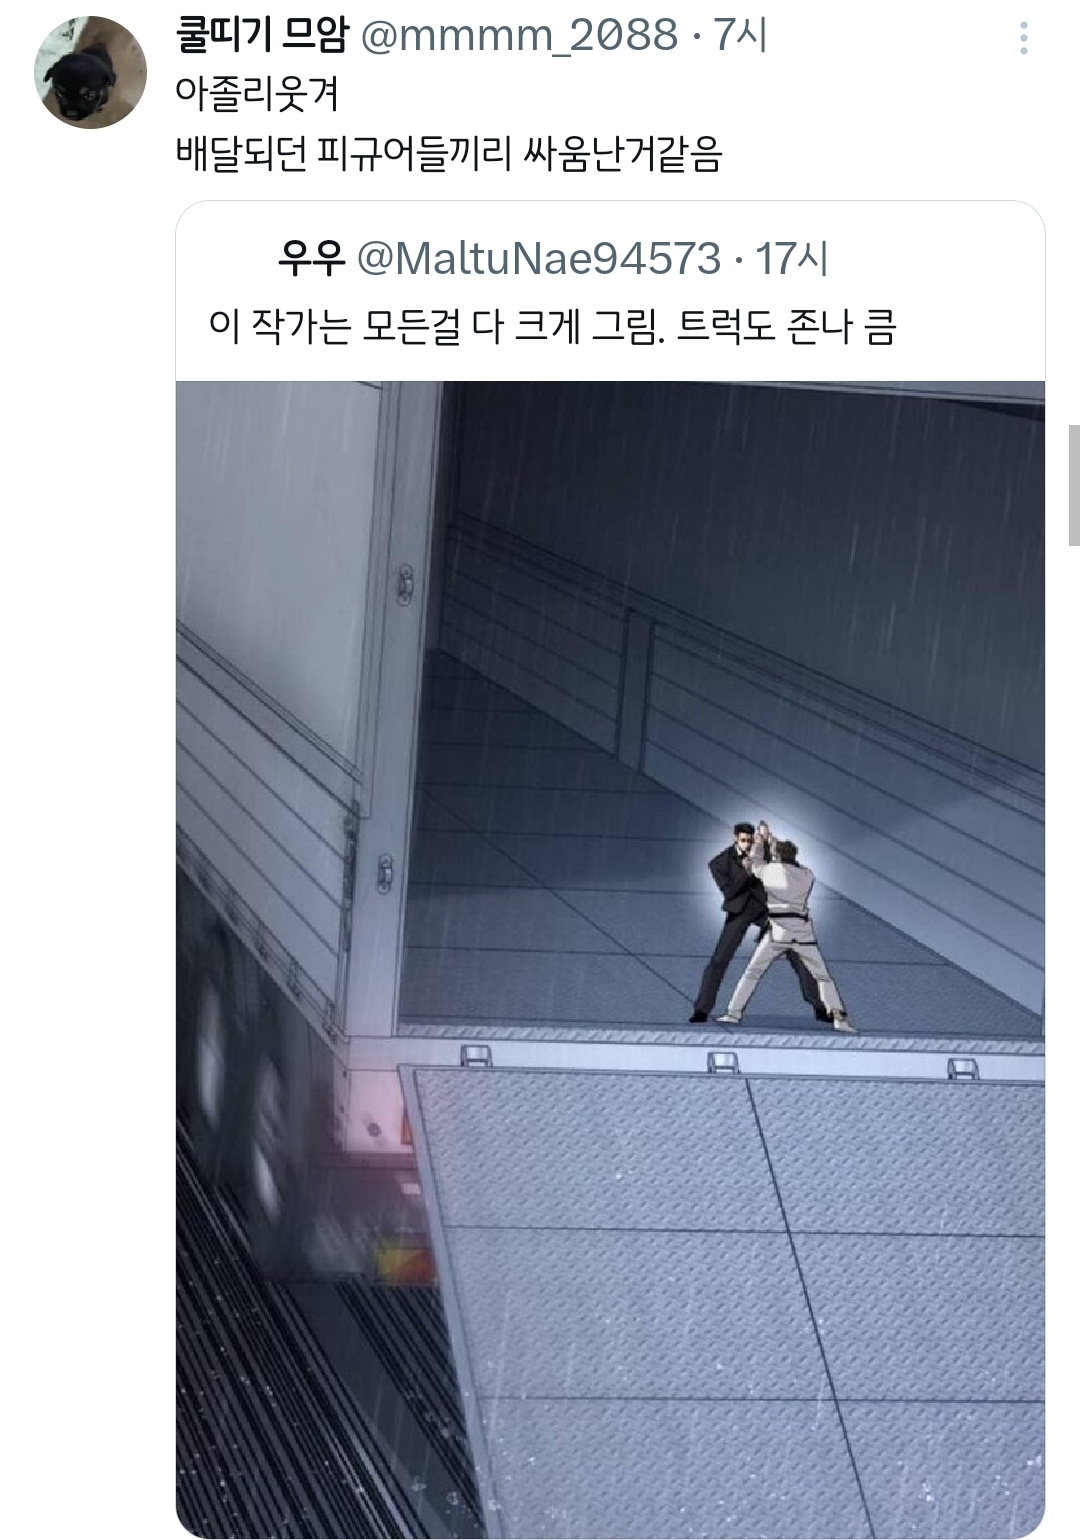Open the tweet's three-dot more options menu
The height and width of the screenshot is (1540, 1080).
tap(1023, 38)
